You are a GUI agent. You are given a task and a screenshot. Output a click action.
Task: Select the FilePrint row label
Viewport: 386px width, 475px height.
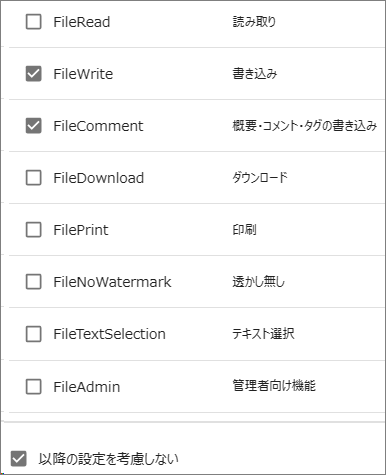click(x=81, y=230)
